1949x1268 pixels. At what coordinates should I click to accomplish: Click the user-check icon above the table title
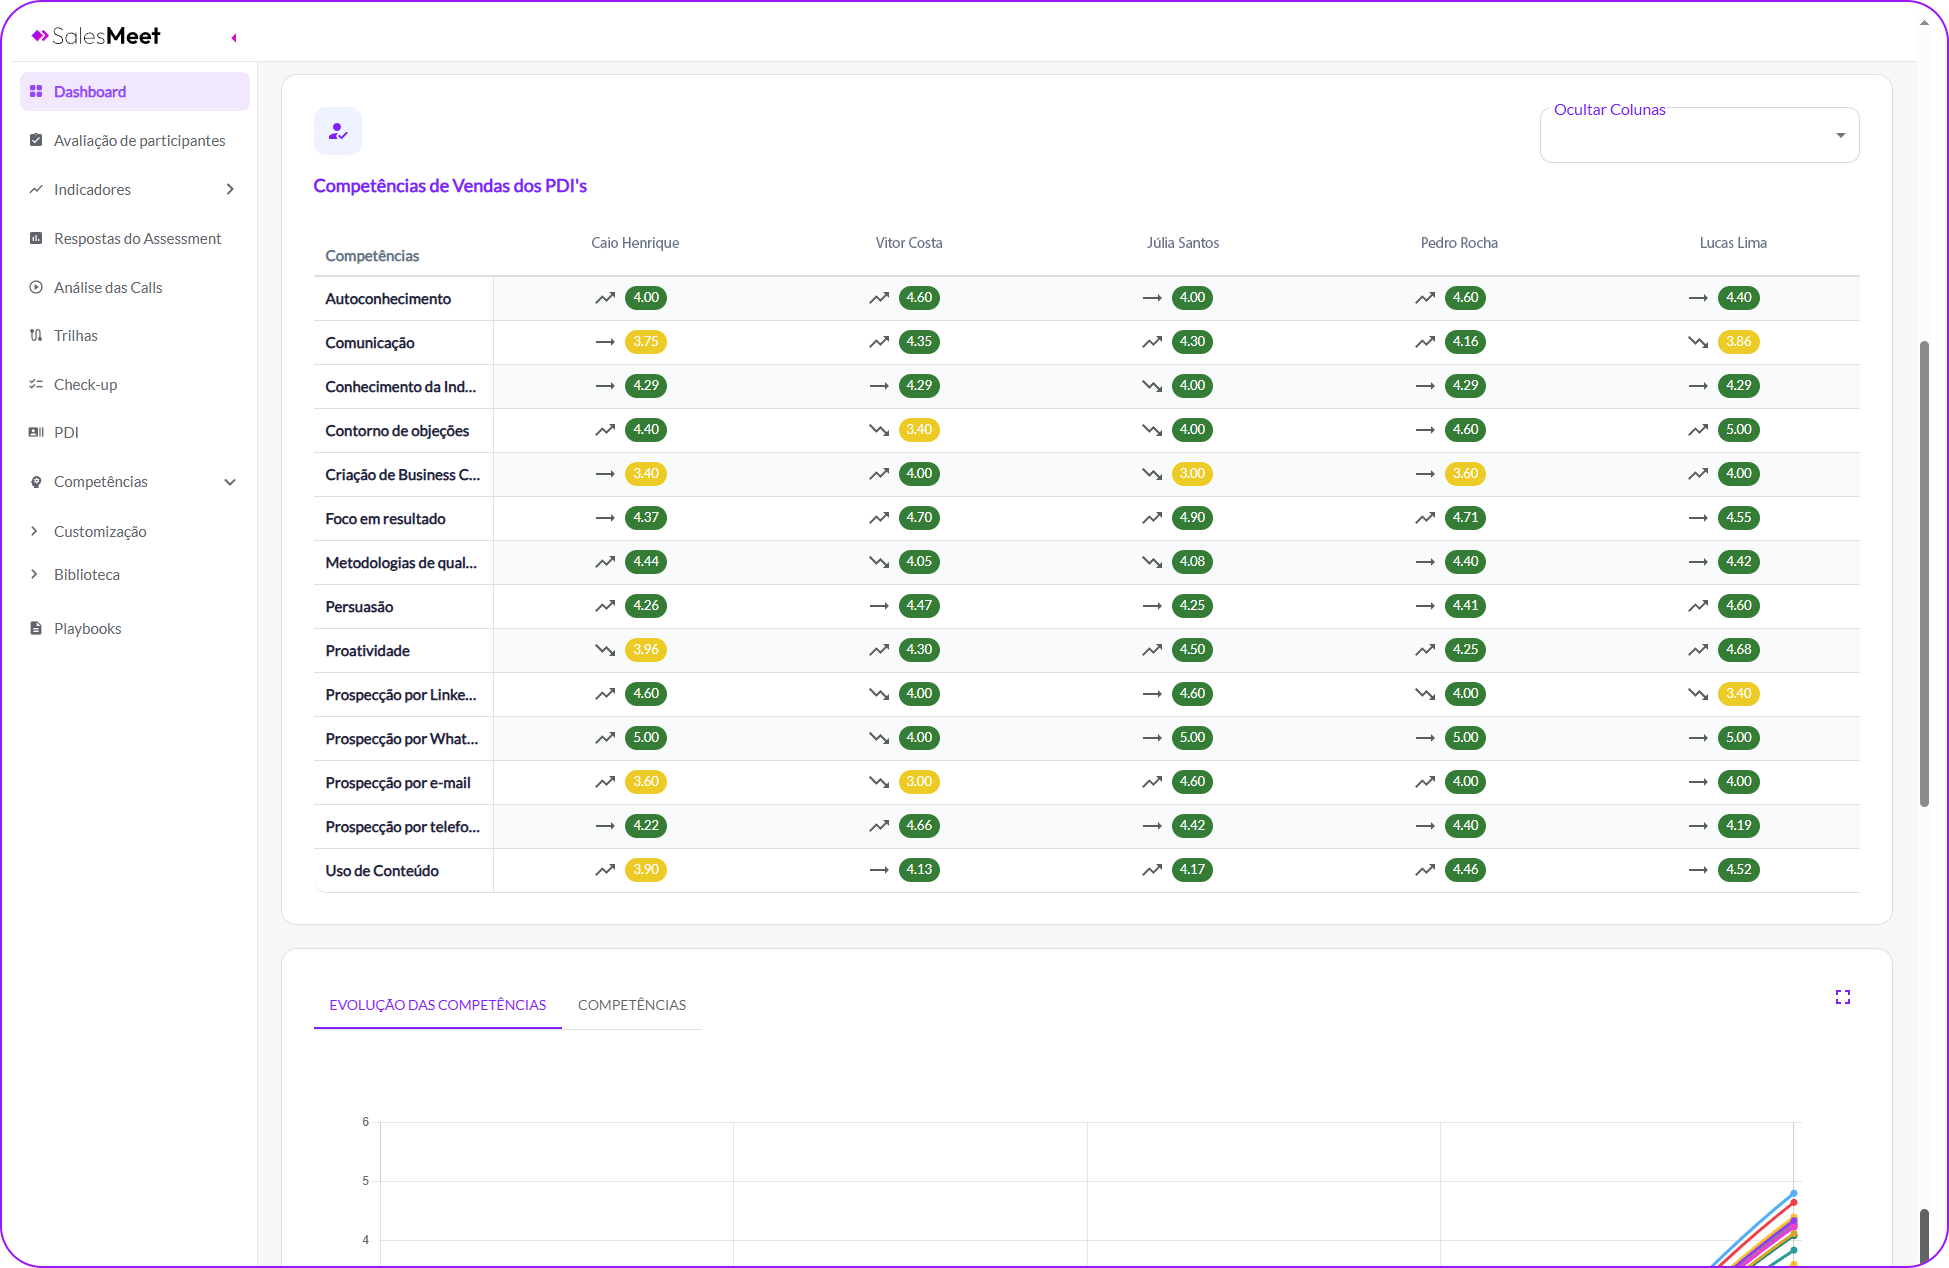point(338,131)
